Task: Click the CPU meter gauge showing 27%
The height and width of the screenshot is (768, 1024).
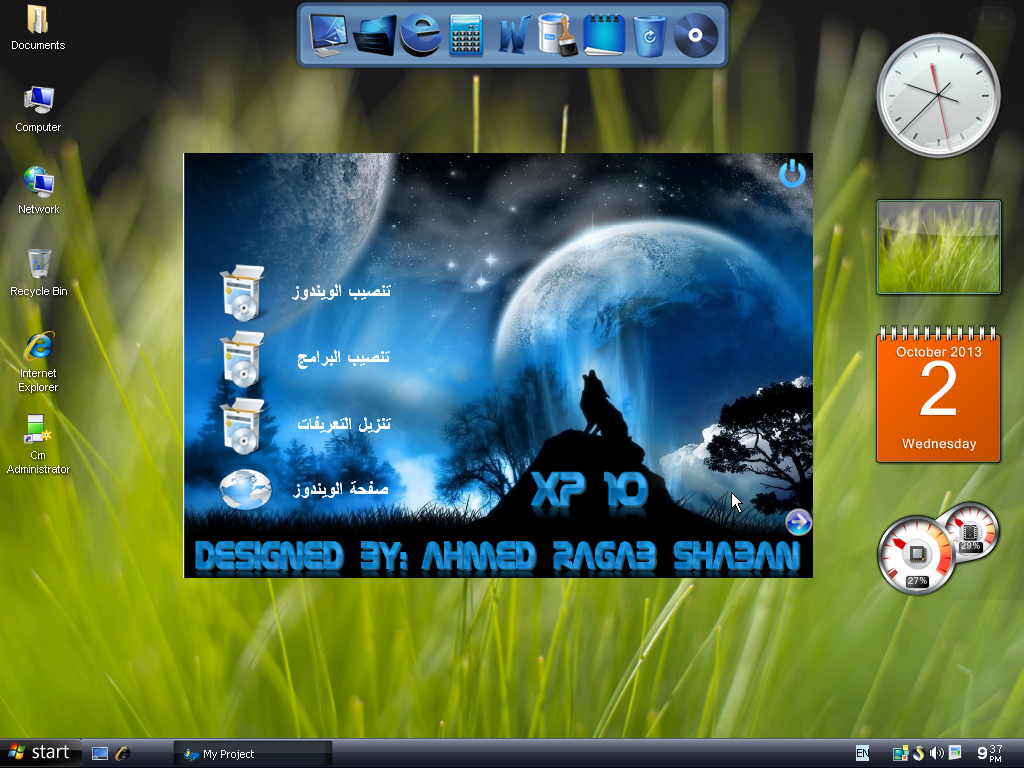Action: [916, 555]
